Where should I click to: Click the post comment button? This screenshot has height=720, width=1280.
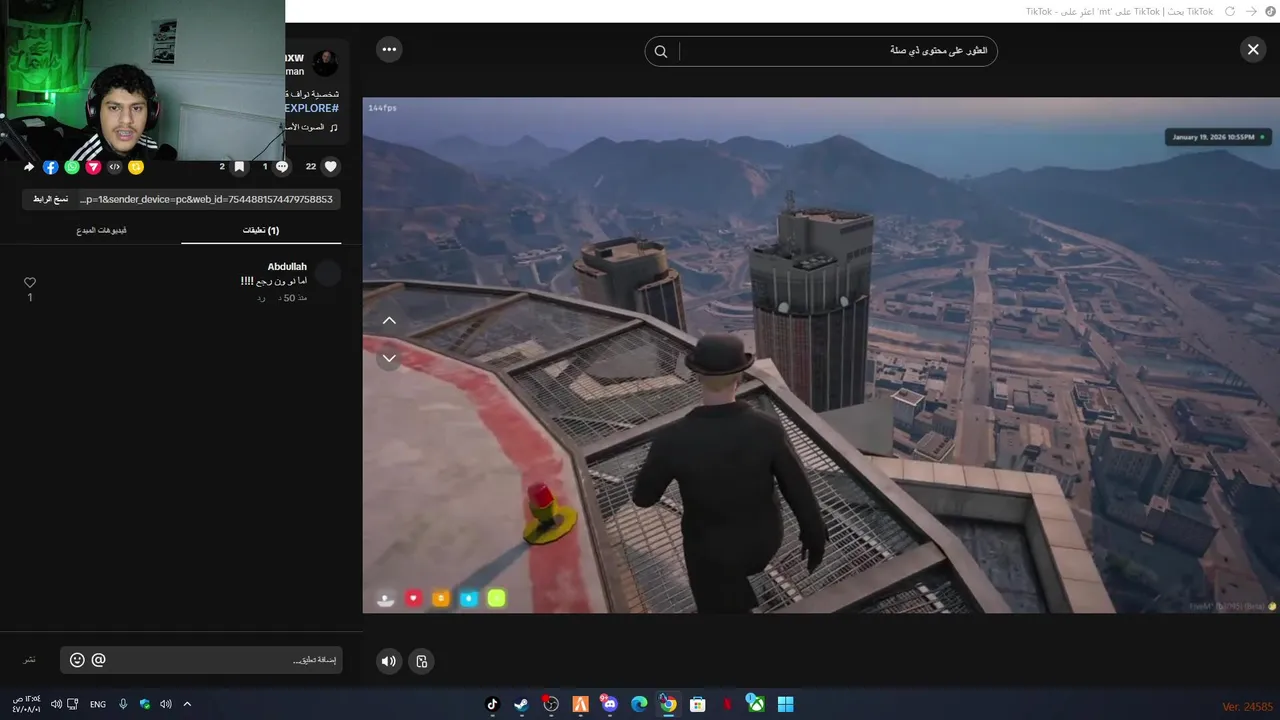pos(30,660)
